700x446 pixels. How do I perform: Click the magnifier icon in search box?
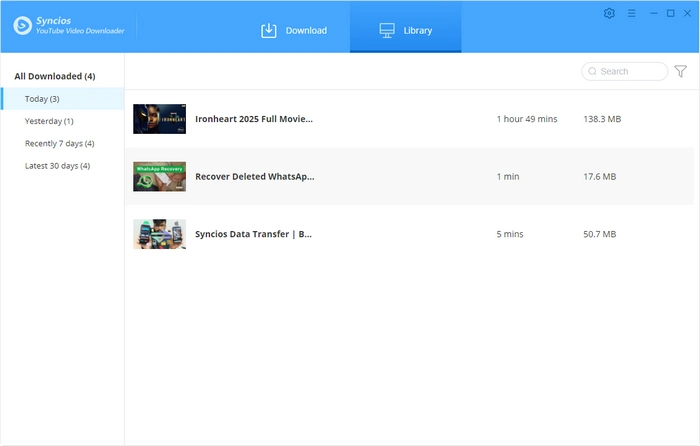[x=593, y=72]
